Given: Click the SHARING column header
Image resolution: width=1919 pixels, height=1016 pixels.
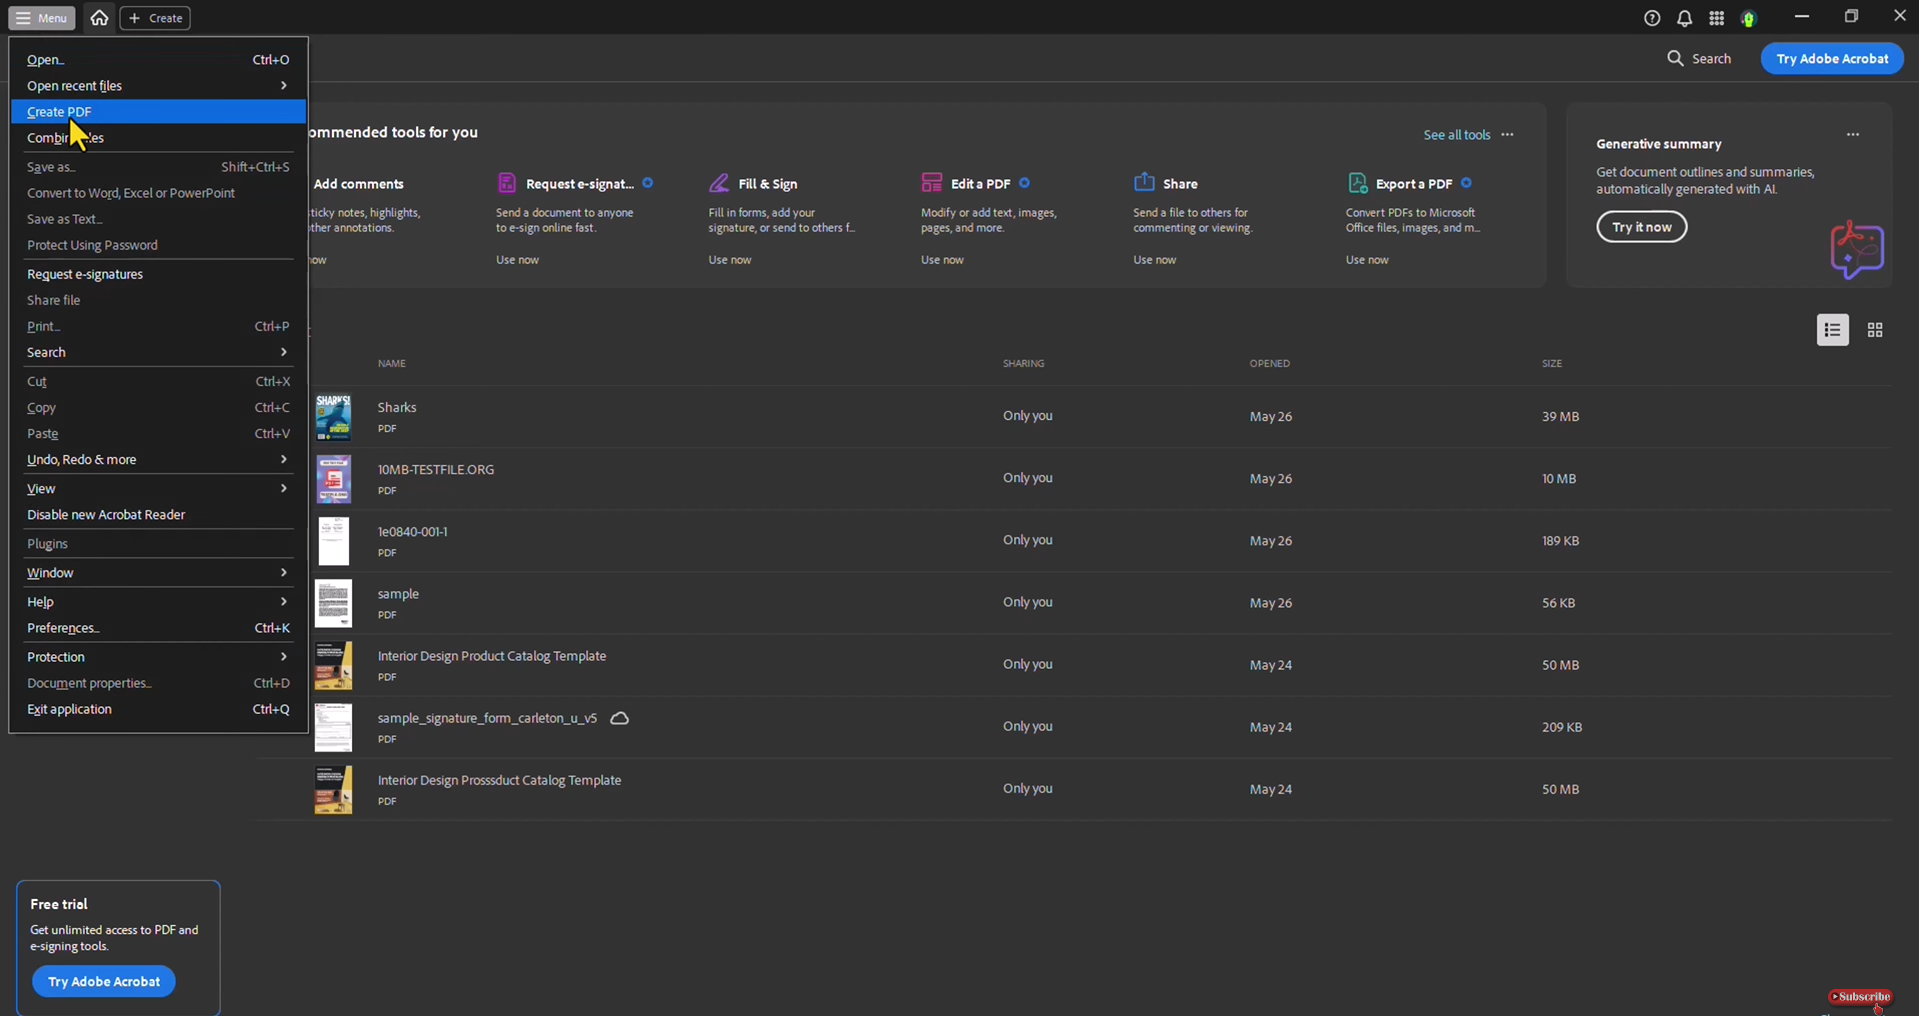Looking at the screenshot, I should pos(1024,363).
